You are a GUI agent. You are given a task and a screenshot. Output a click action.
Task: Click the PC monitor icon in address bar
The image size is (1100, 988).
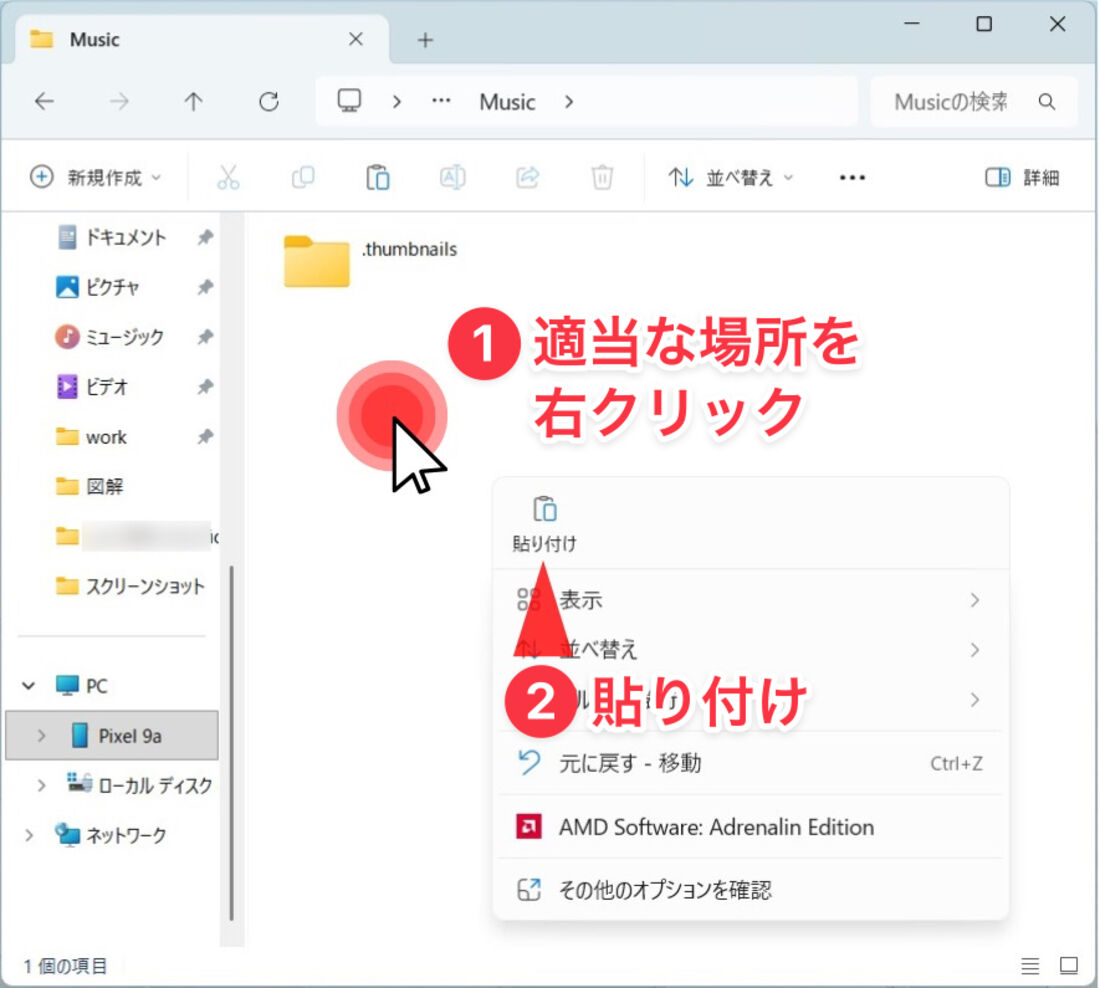click(349, 100)
